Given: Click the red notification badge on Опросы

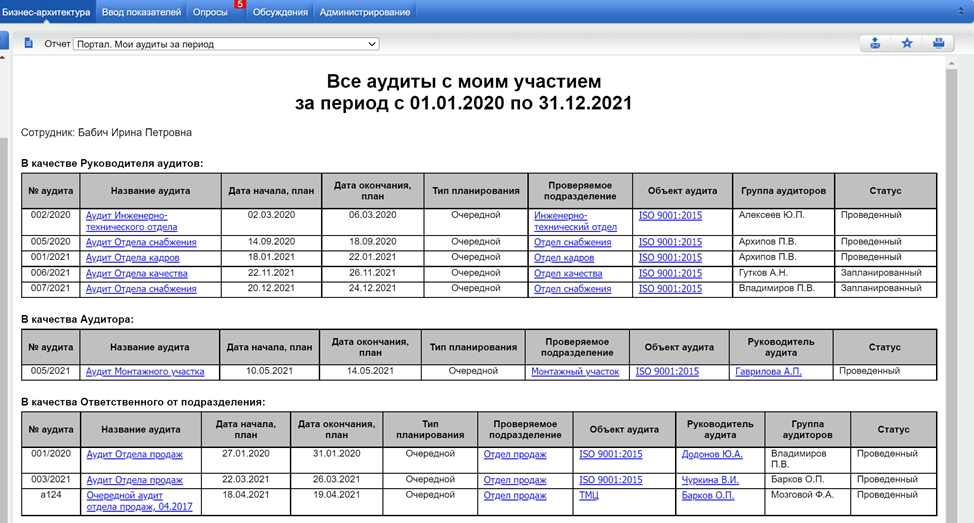Looking at the screenshot, I should coord(240,4).
